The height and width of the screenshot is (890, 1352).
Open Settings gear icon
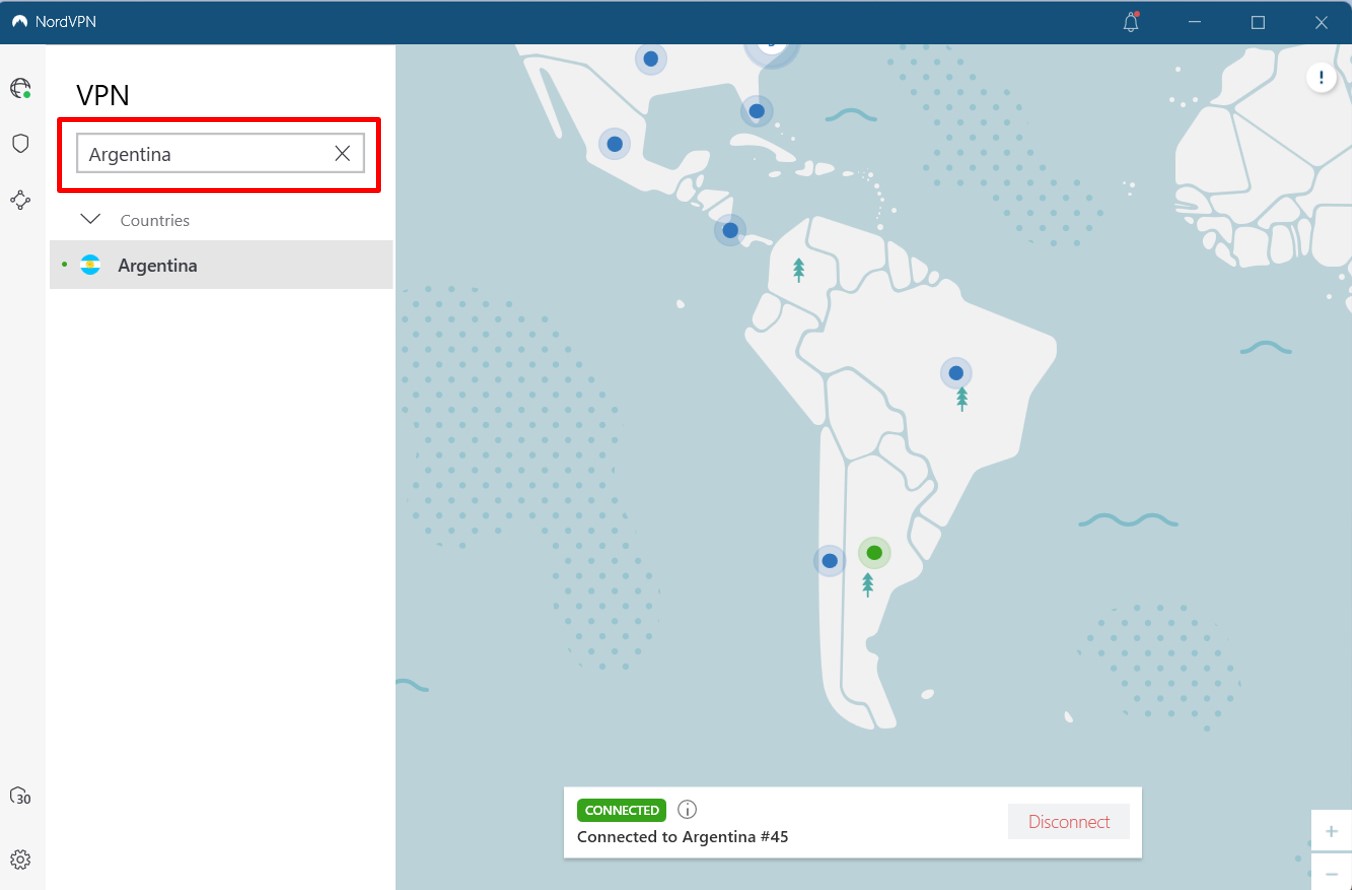(20, 859)
